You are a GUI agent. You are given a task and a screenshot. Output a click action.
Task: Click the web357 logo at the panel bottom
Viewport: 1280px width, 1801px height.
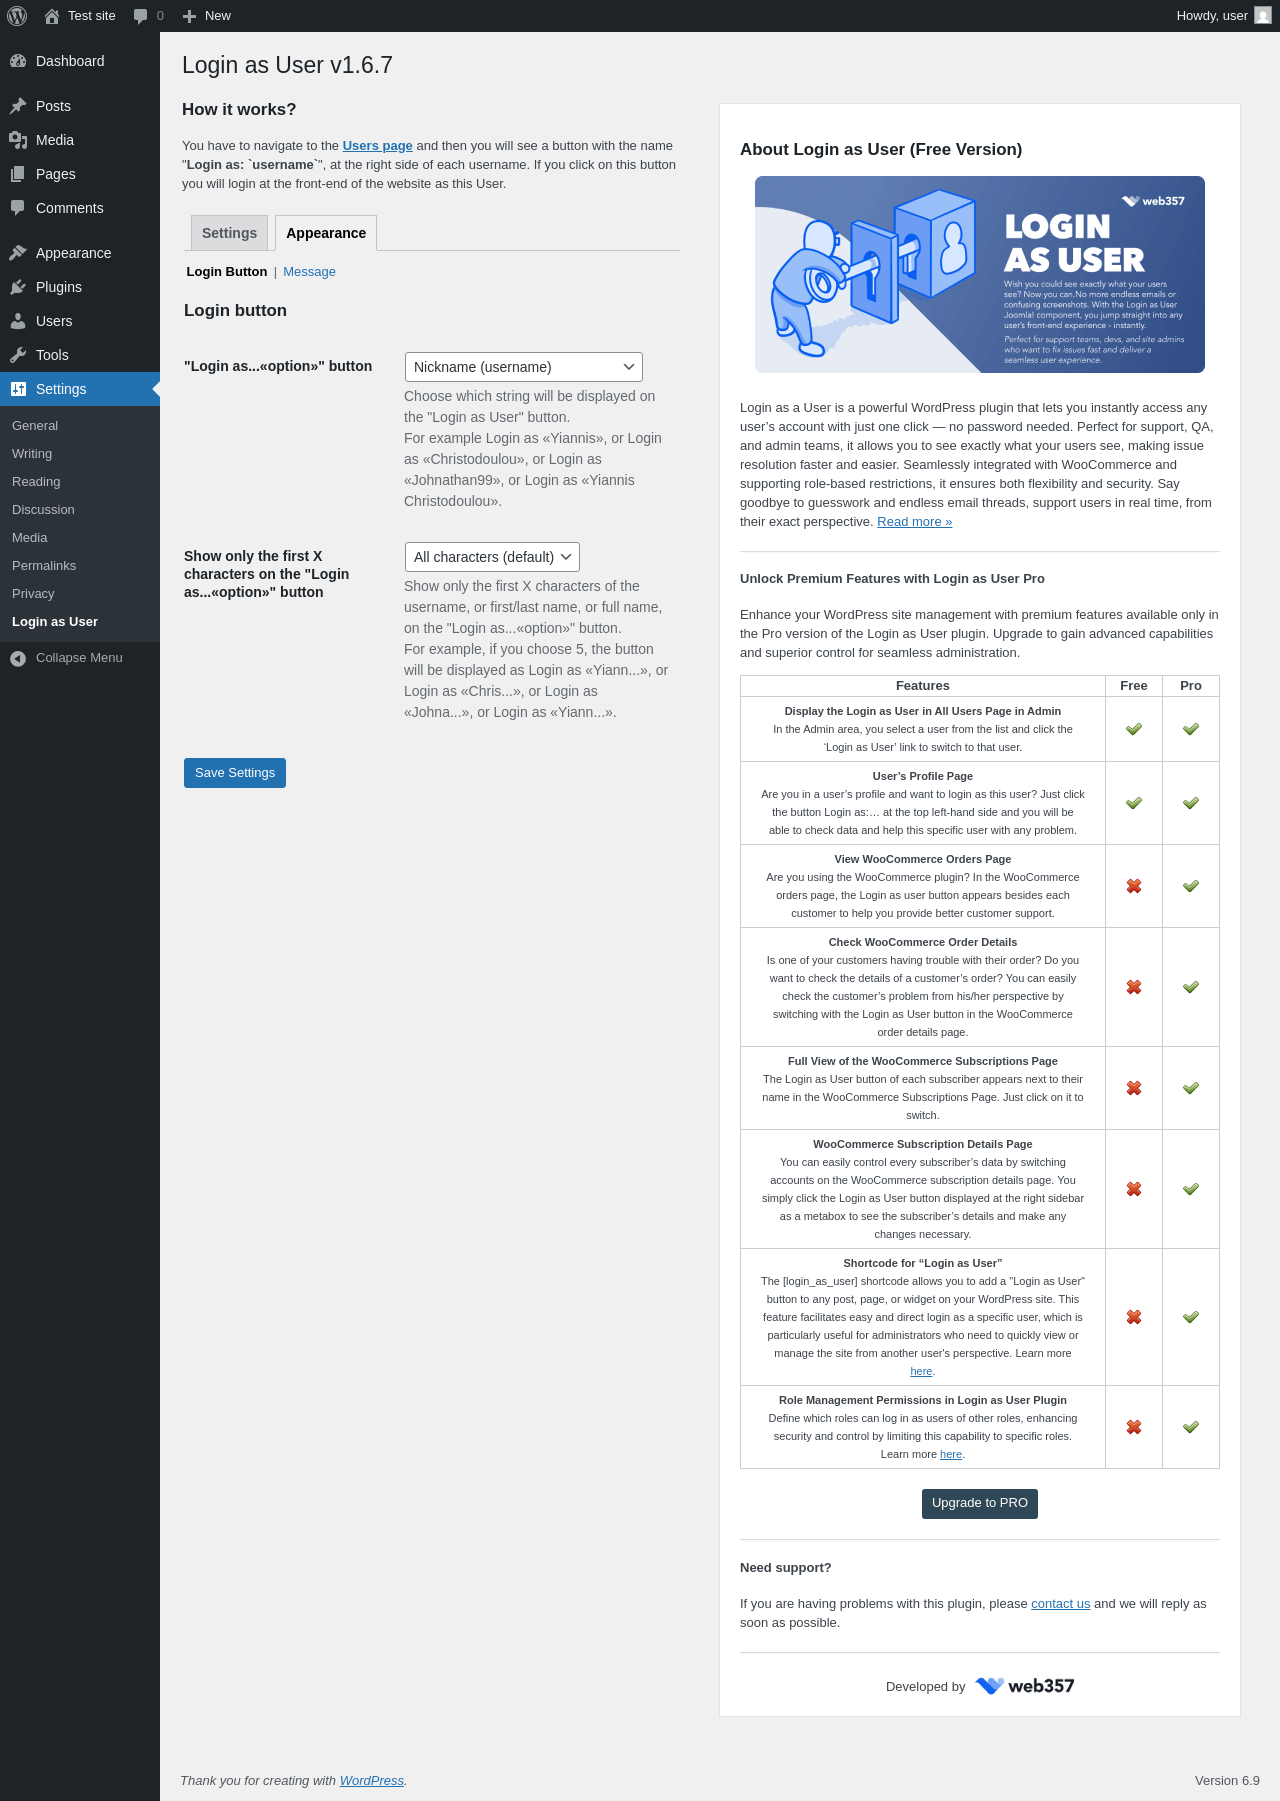(x=1025, y=1686)
